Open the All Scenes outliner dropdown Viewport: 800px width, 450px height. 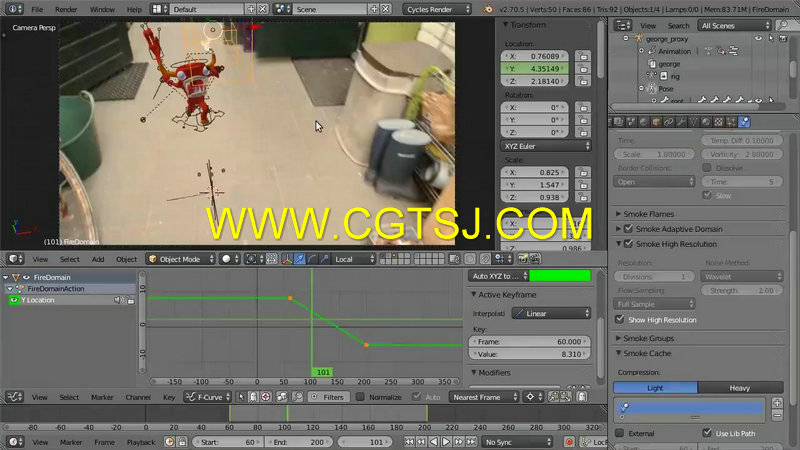coord(734,25)
